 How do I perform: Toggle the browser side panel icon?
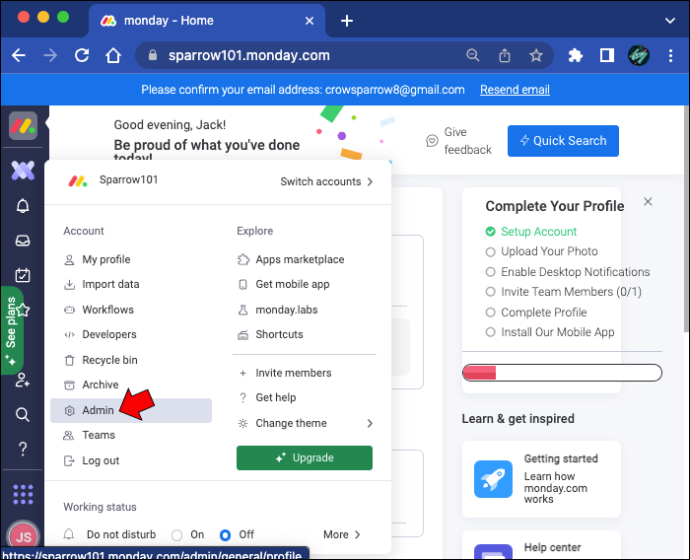(607, 55)
